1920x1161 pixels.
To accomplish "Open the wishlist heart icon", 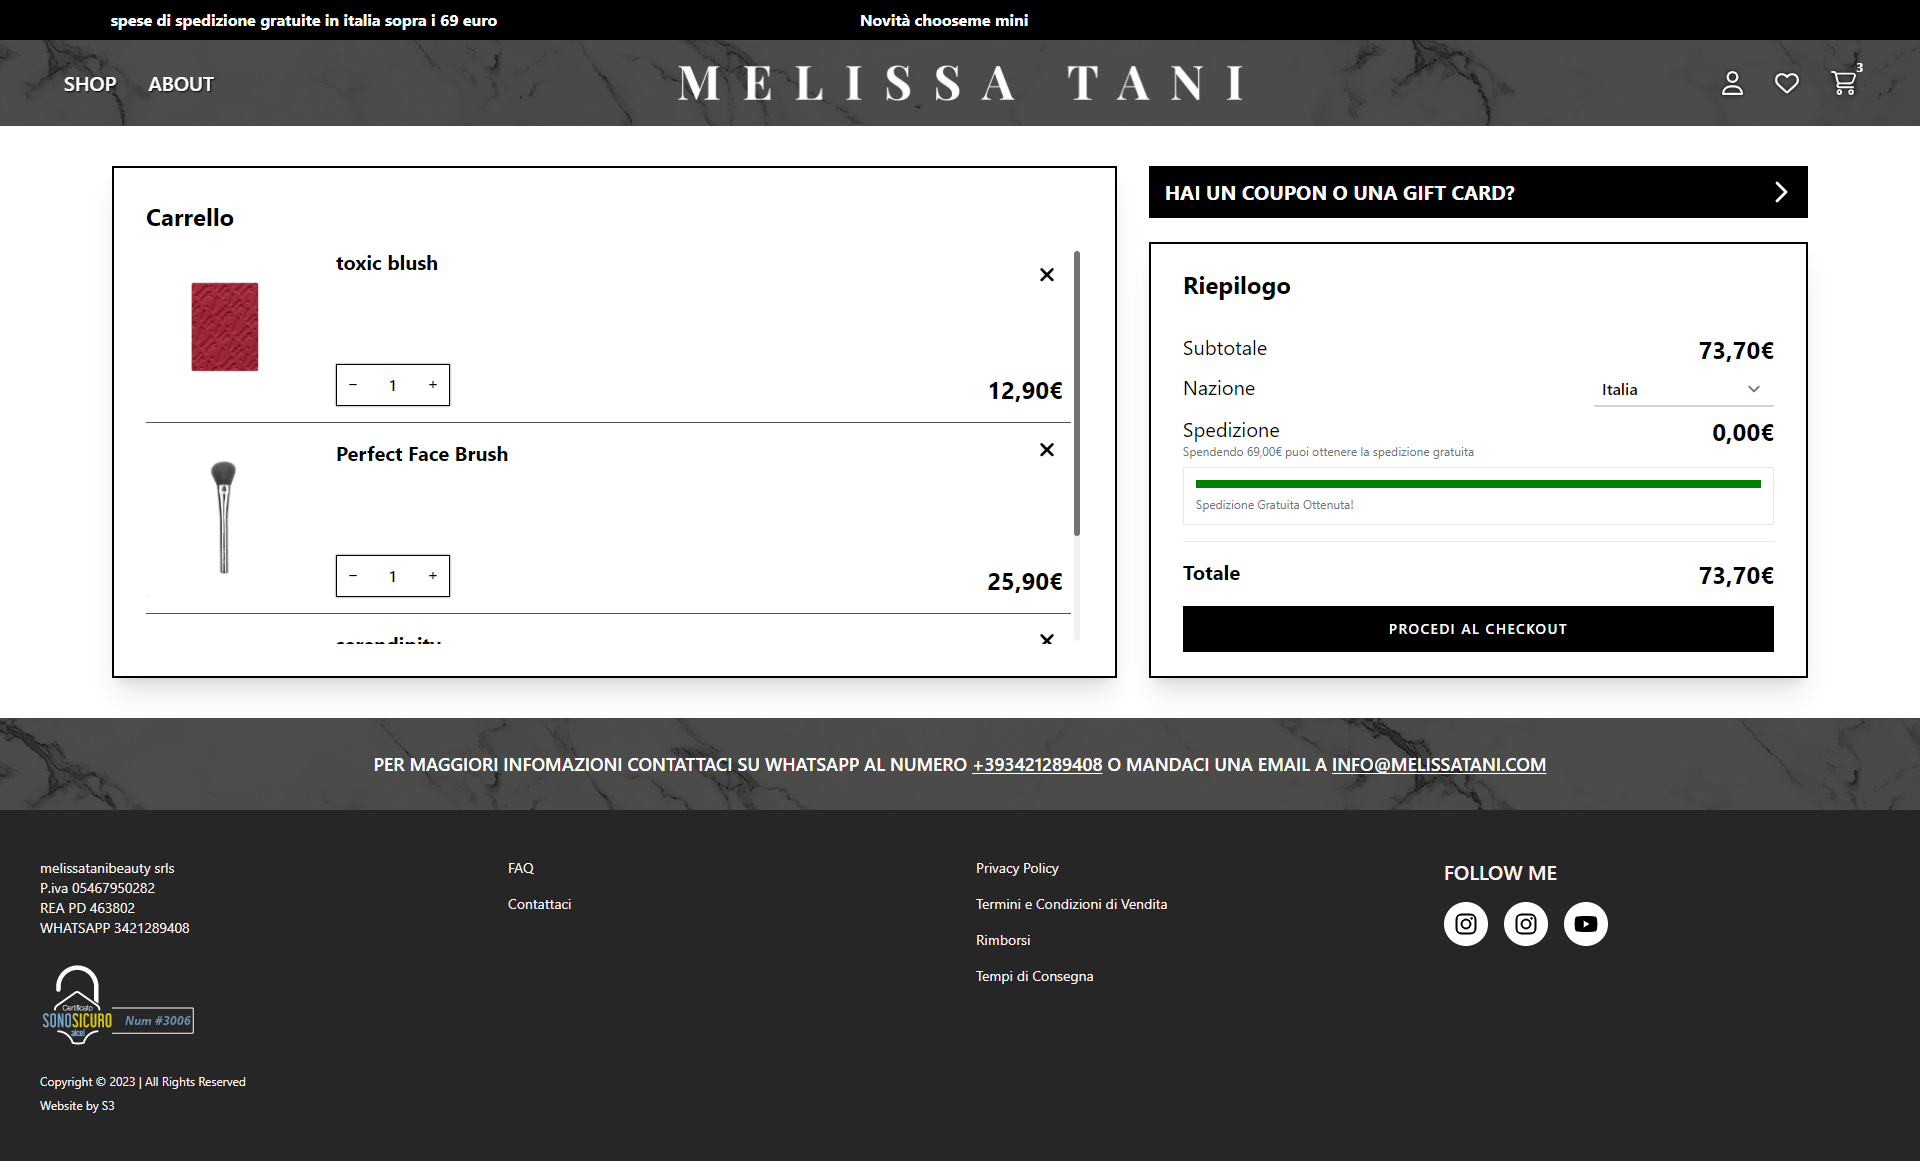I will tap(1787, 84).
